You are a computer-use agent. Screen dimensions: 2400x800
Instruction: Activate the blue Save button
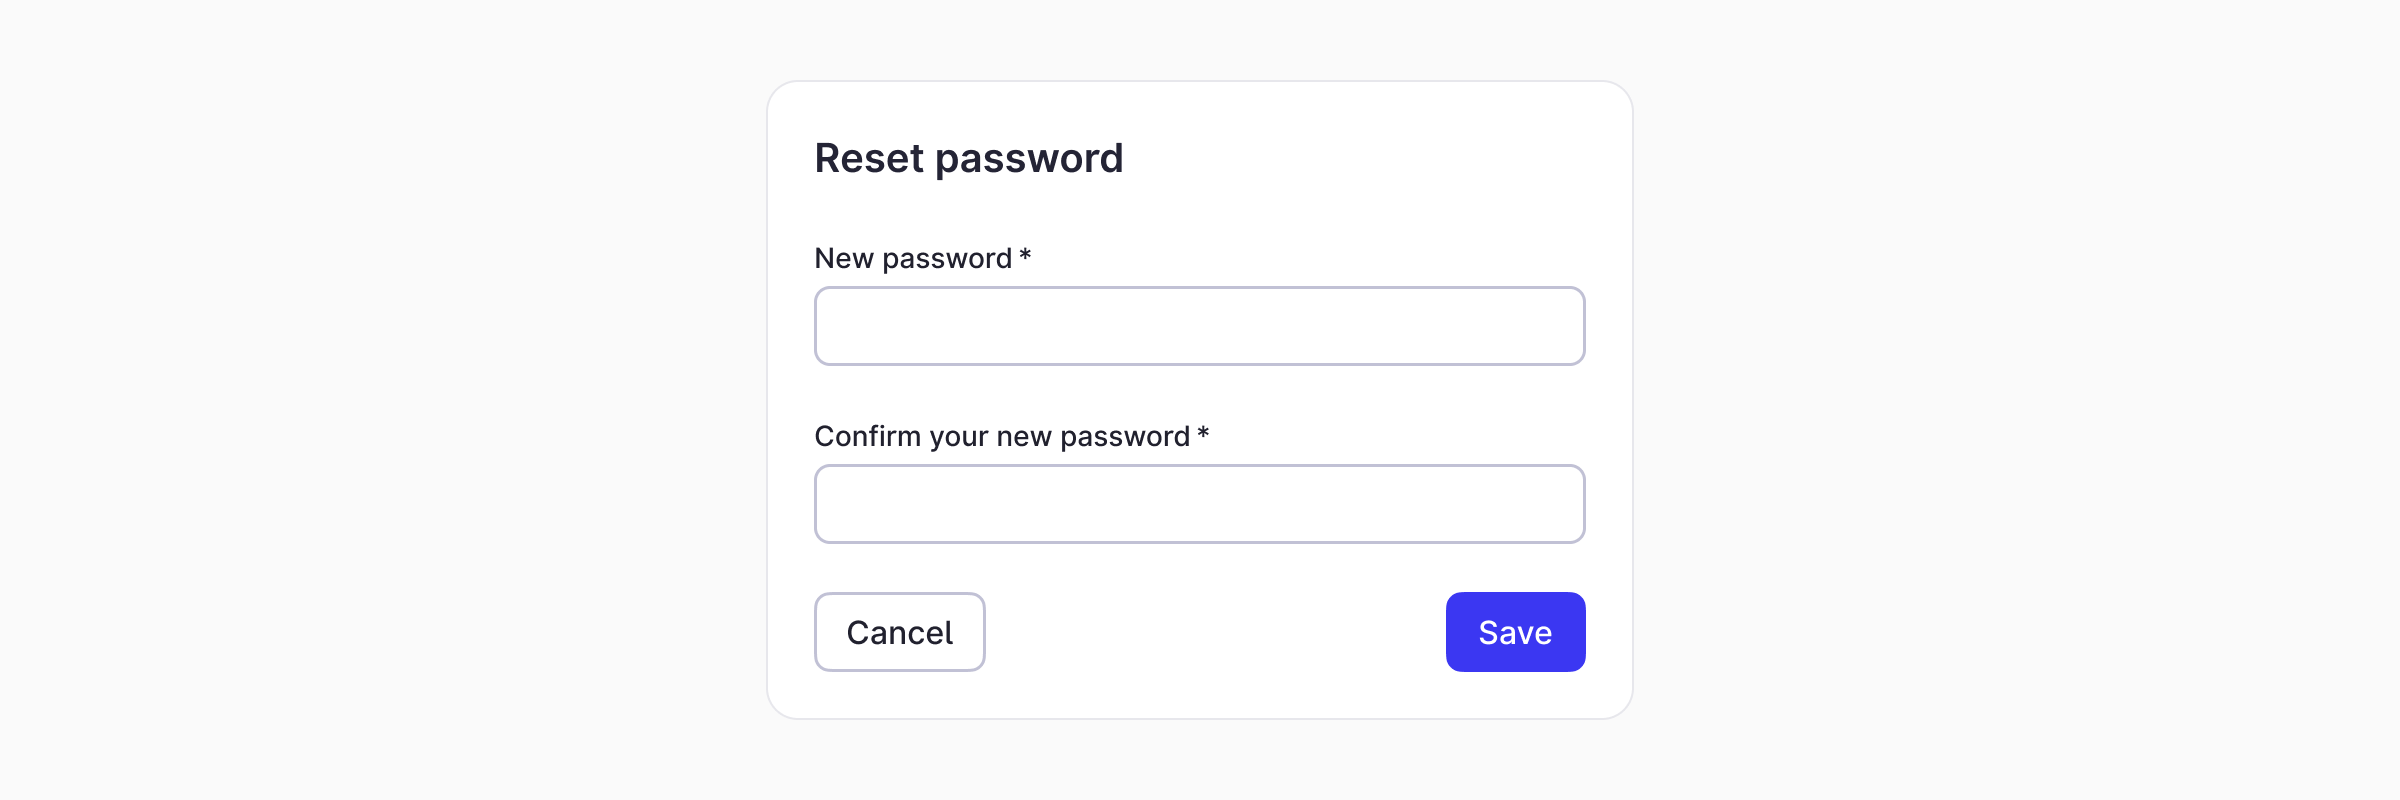coord(1515,631)
